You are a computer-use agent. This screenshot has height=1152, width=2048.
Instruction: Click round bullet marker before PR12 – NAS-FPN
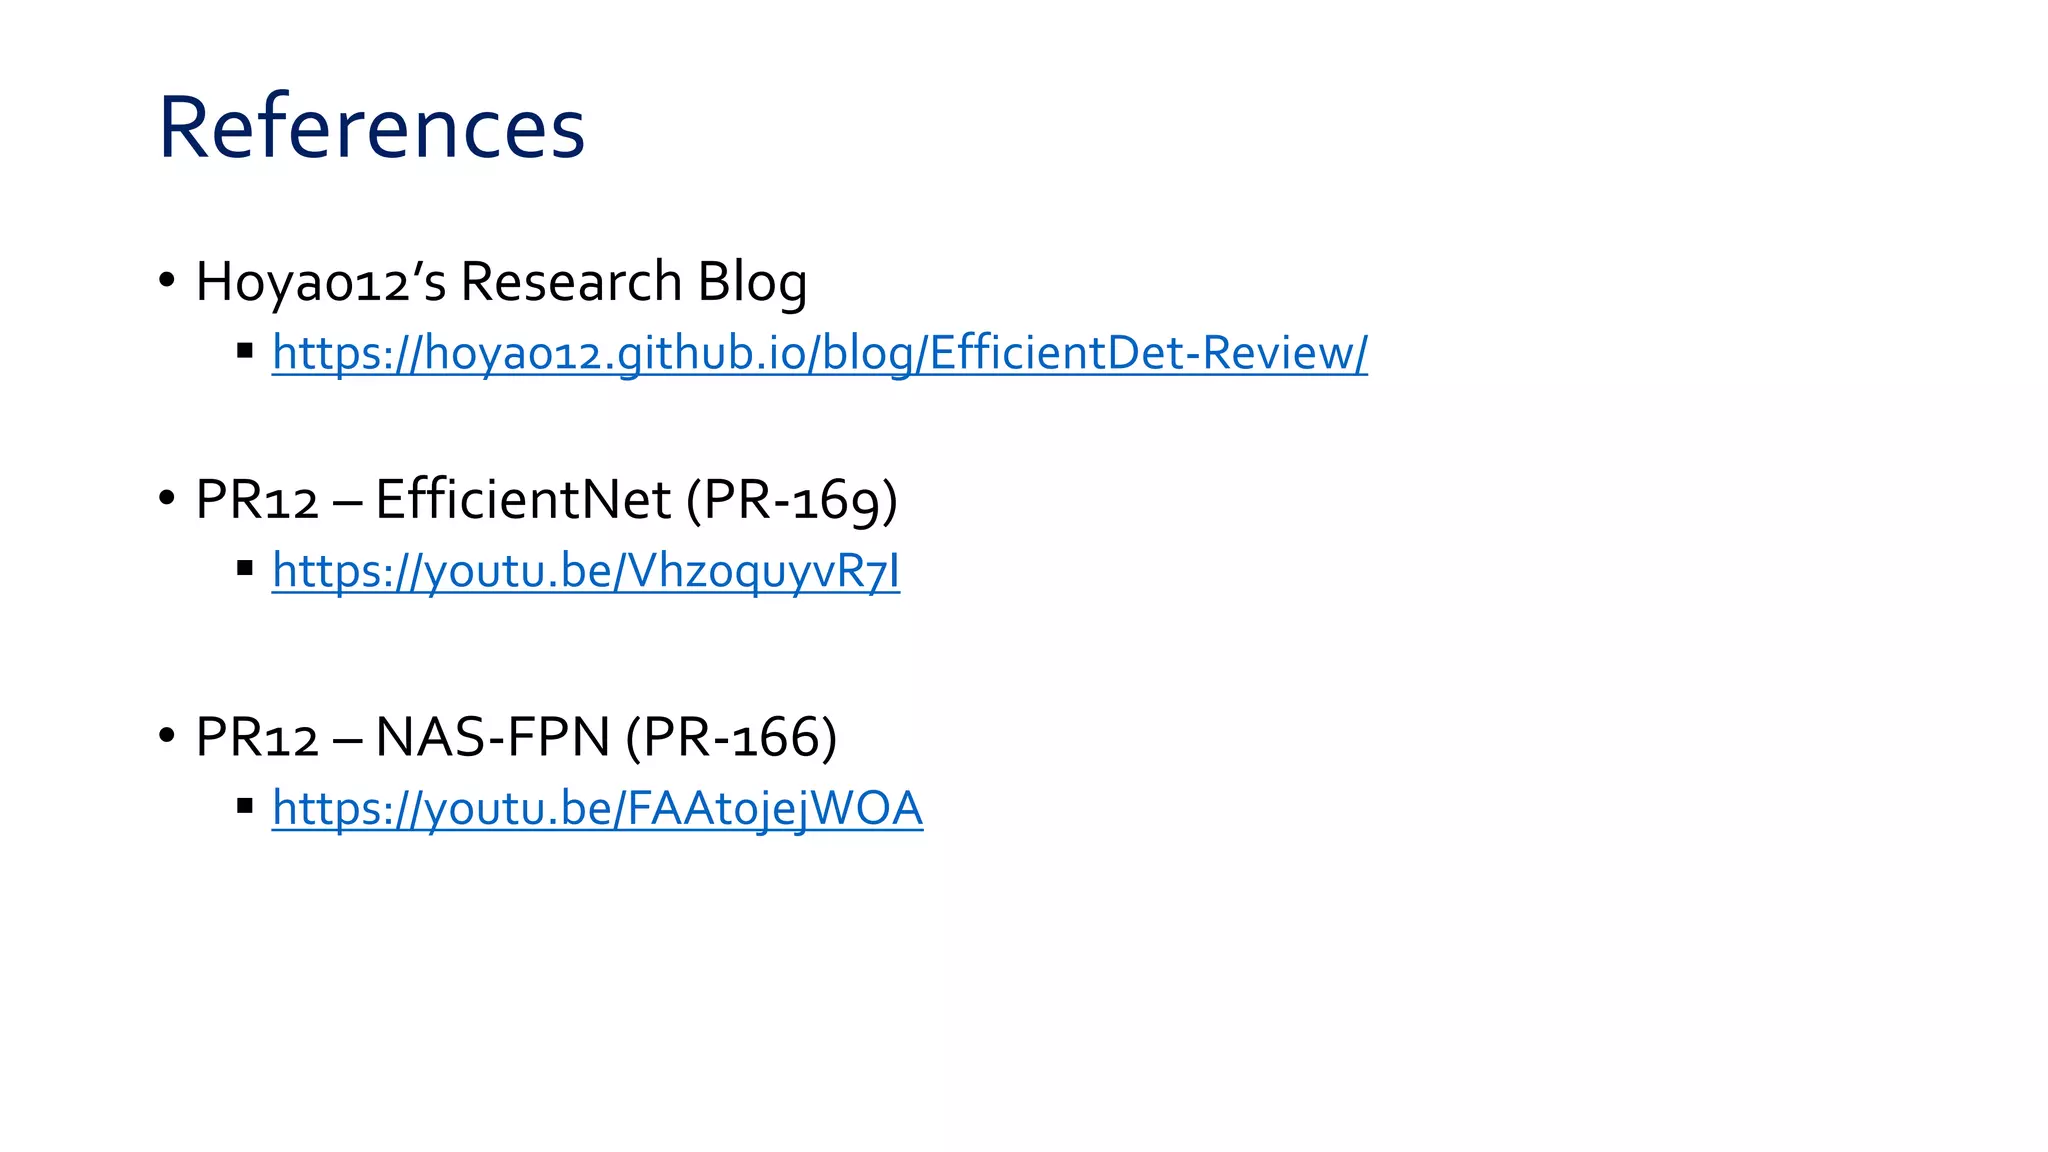pyautogui.click(x=167, y=735)
